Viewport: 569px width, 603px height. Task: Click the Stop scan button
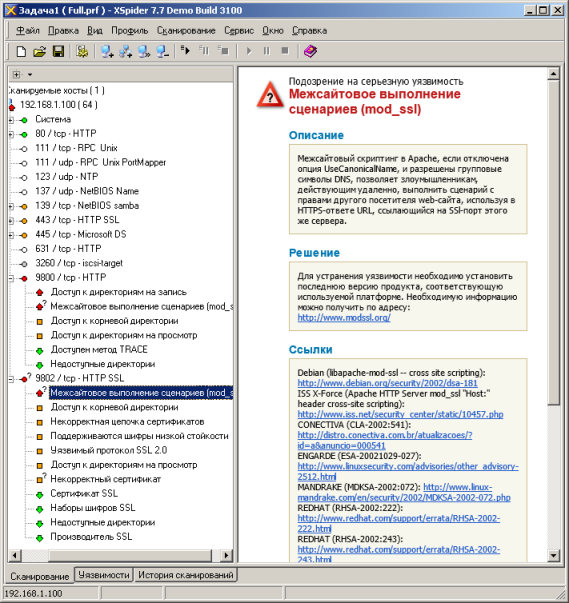(285, 51)
